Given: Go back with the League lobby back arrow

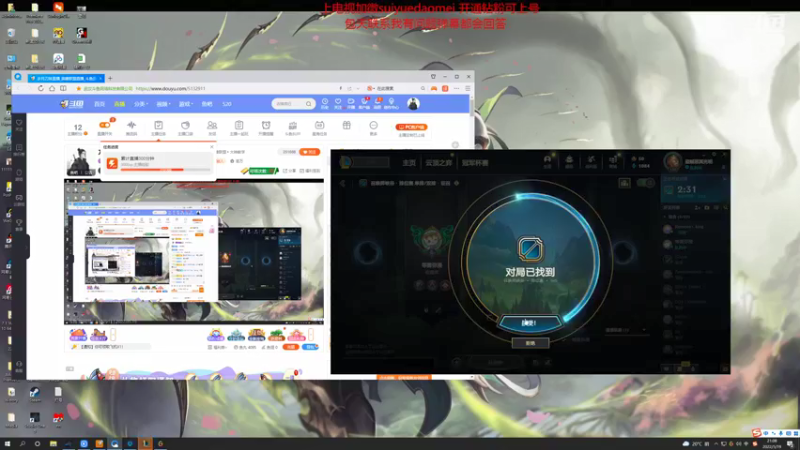Looking at the screenshot, I should point(343,183).
